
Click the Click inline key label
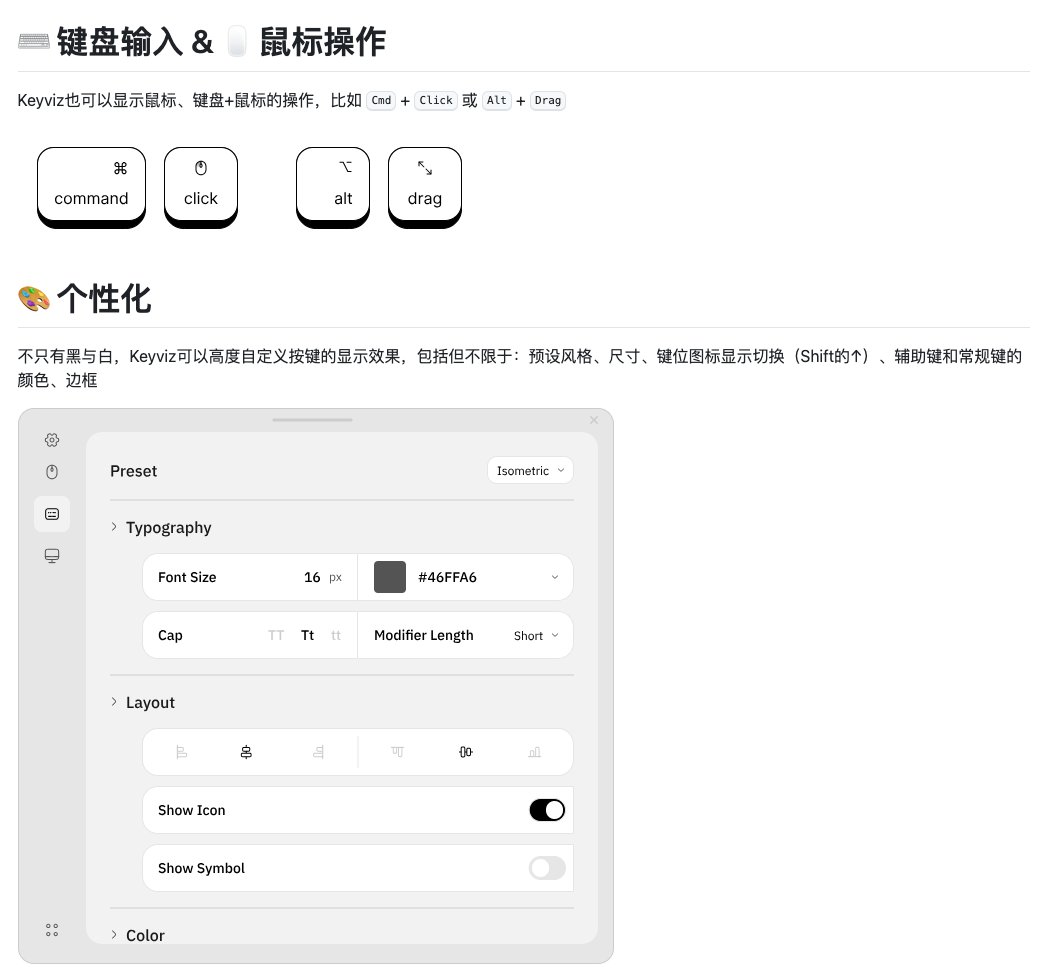(x=436, y=101)
